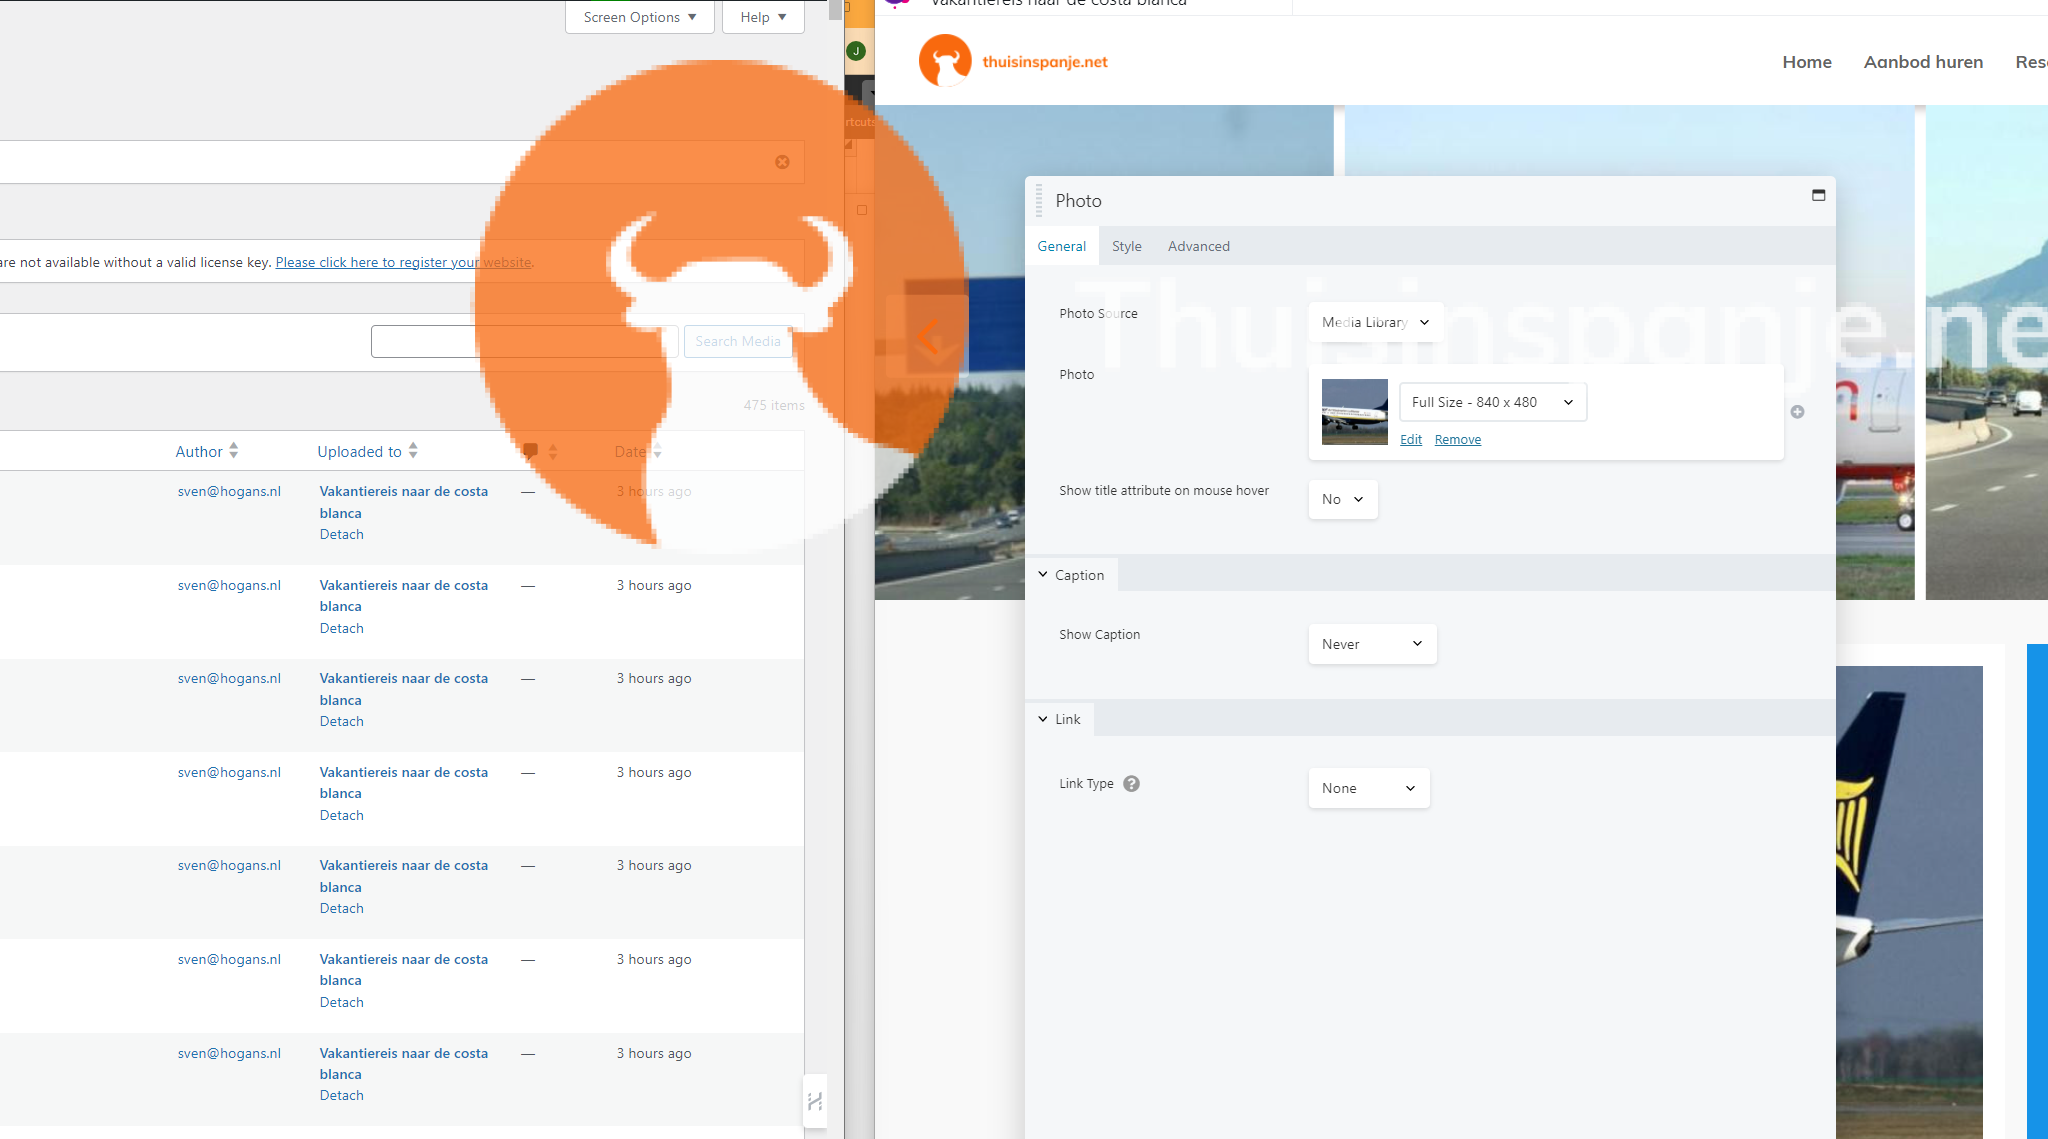Image resolution: width=2048 pixels, height=1139 pixels.
Task: Click the plus connection icon beside photo
Action: (x=1797, y=412)
